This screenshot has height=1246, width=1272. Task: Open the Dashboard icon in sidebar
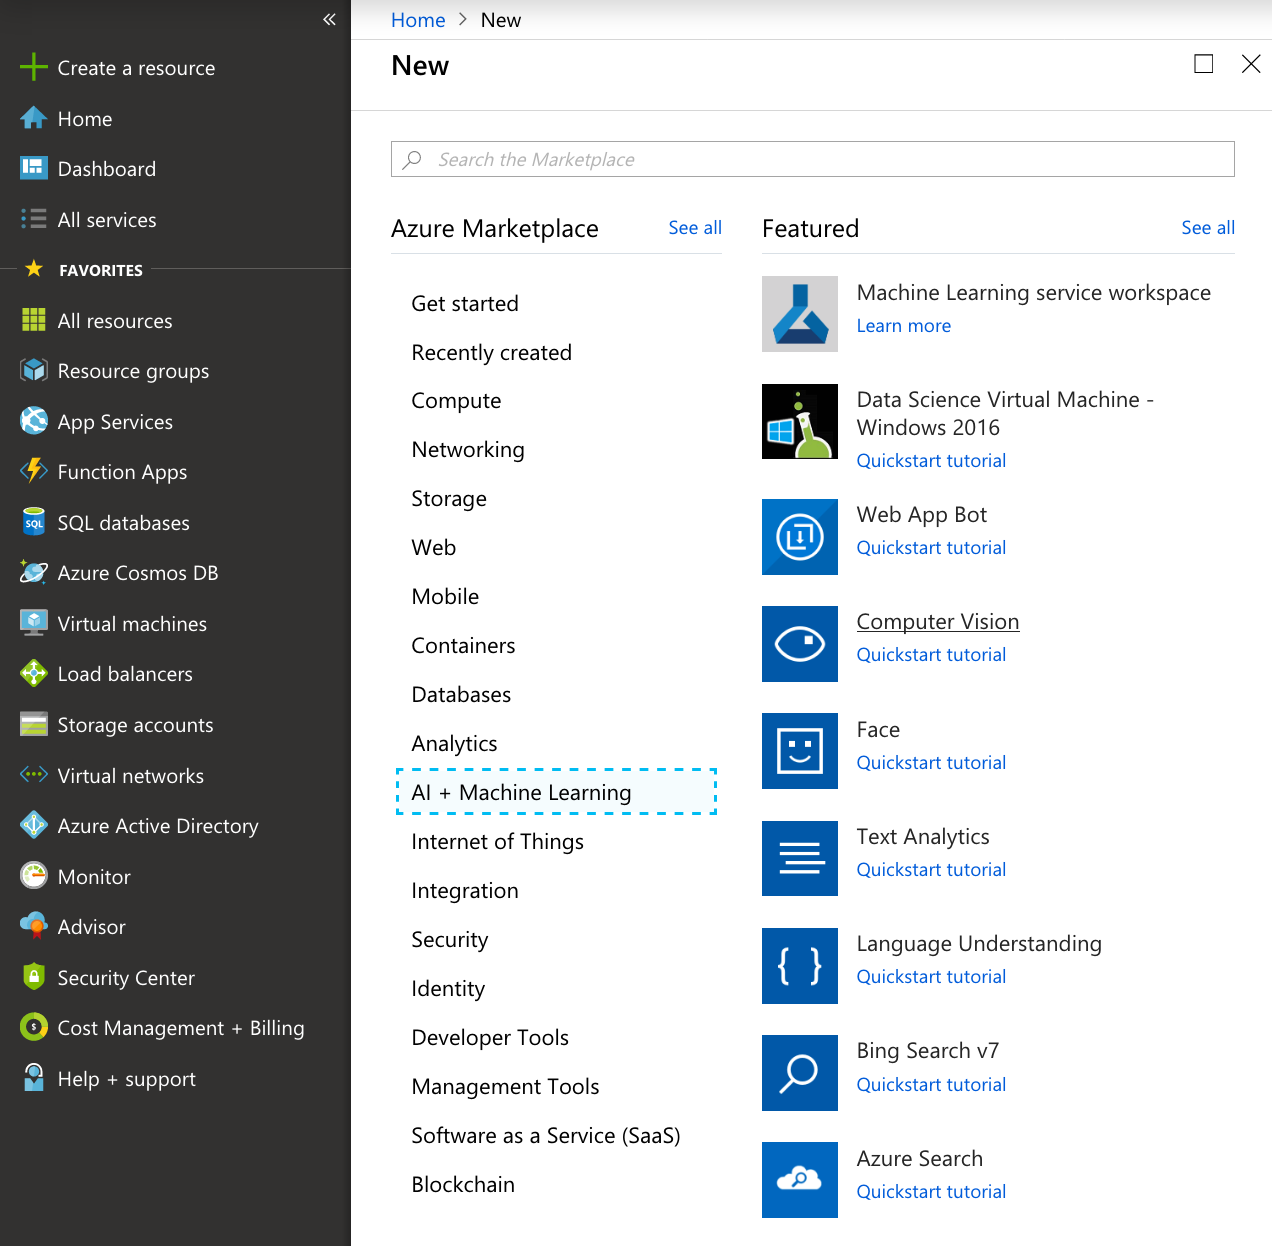pos(34,168)
